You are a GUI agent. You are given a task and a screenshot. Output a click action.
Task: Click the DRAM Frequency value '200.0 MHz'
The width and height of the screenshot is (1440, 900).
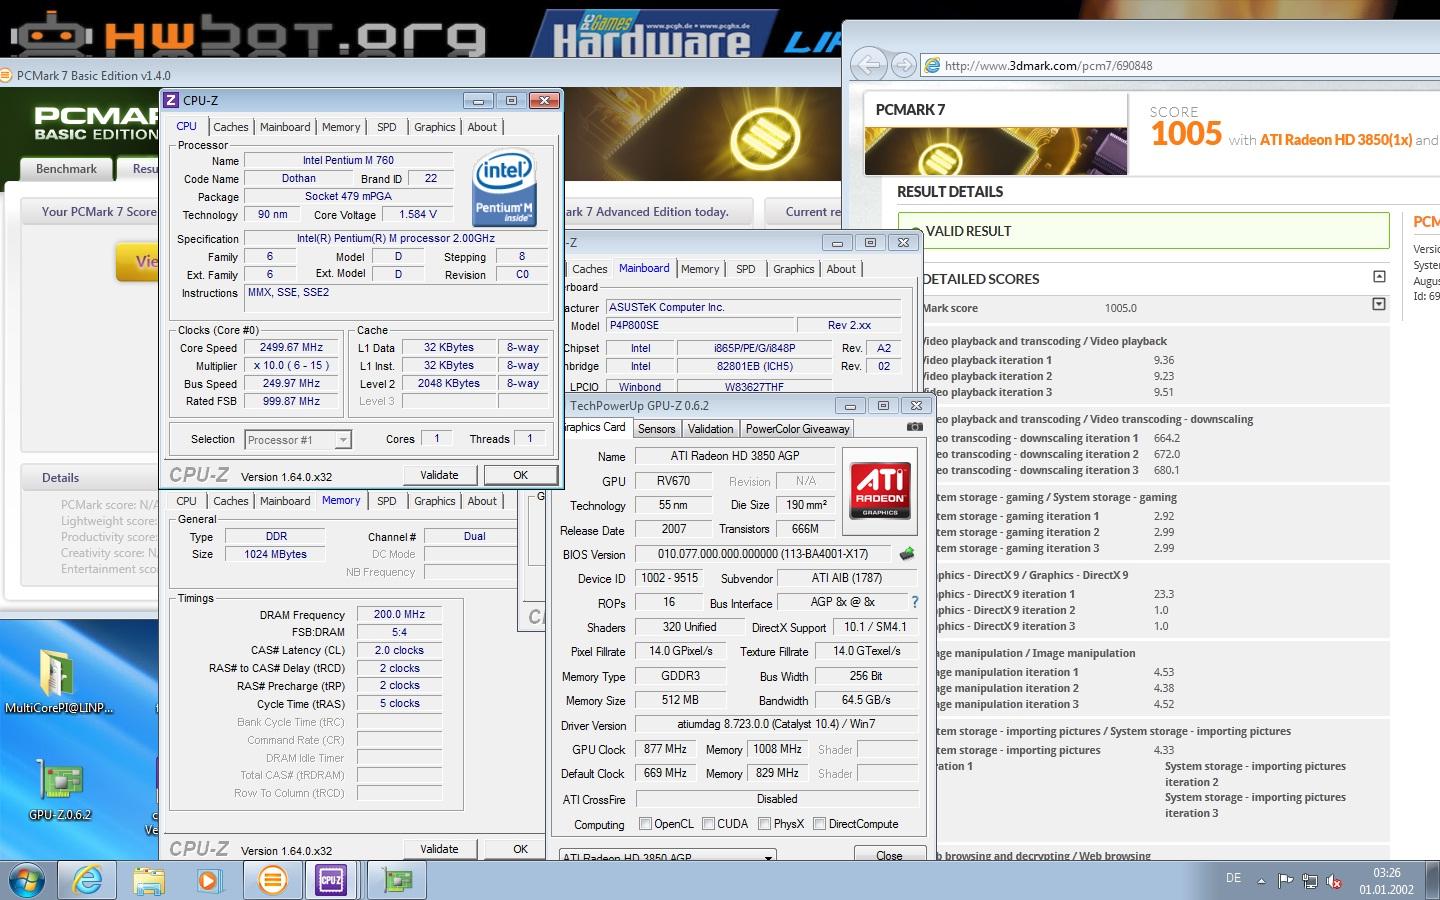click(x=399, y=614)
